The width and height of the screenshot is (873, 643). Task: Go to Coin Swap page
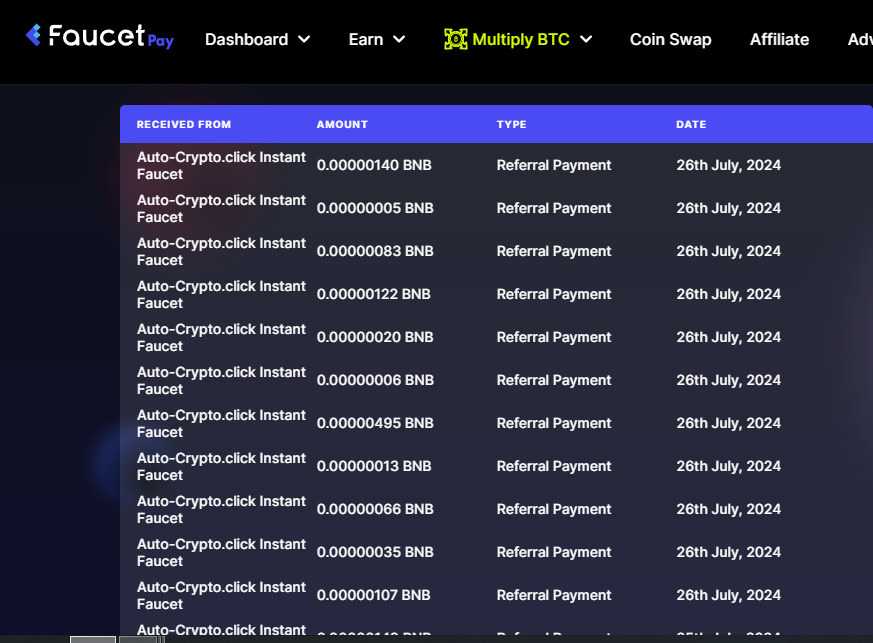pyautogui.click(x=670, y=40)
